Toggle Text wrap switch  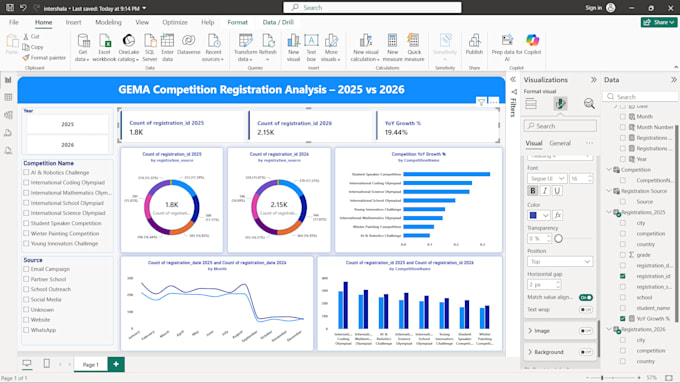[585, 309]
